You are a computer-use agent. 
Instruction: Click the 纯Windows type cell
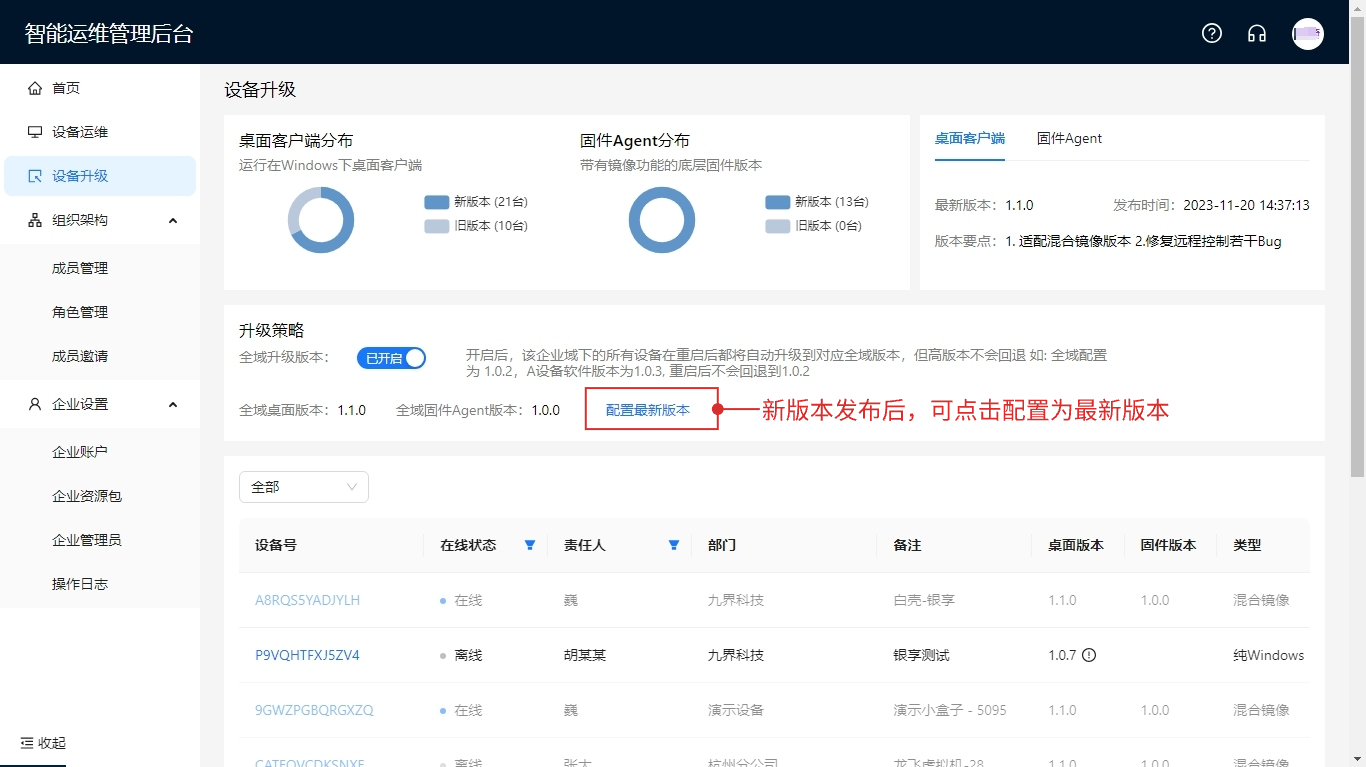point(1268,655)
